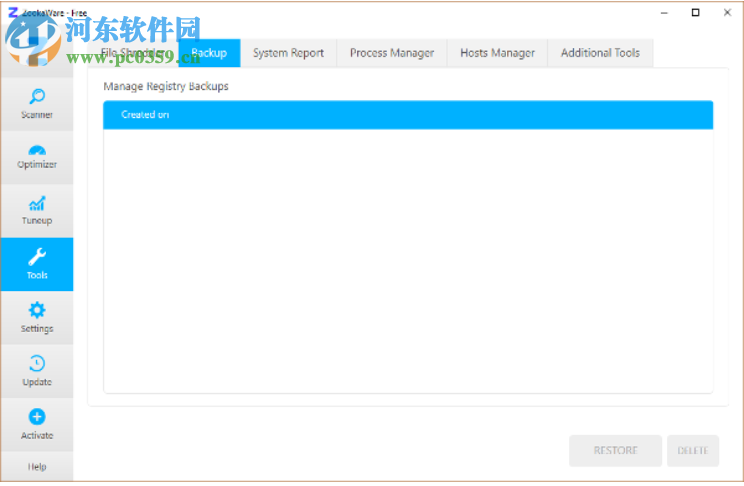The width and height of the screenshot is (744, 486).
Task: Open the Optimizer gauge section
Action: pyautogui.click(x=37, y=158)
